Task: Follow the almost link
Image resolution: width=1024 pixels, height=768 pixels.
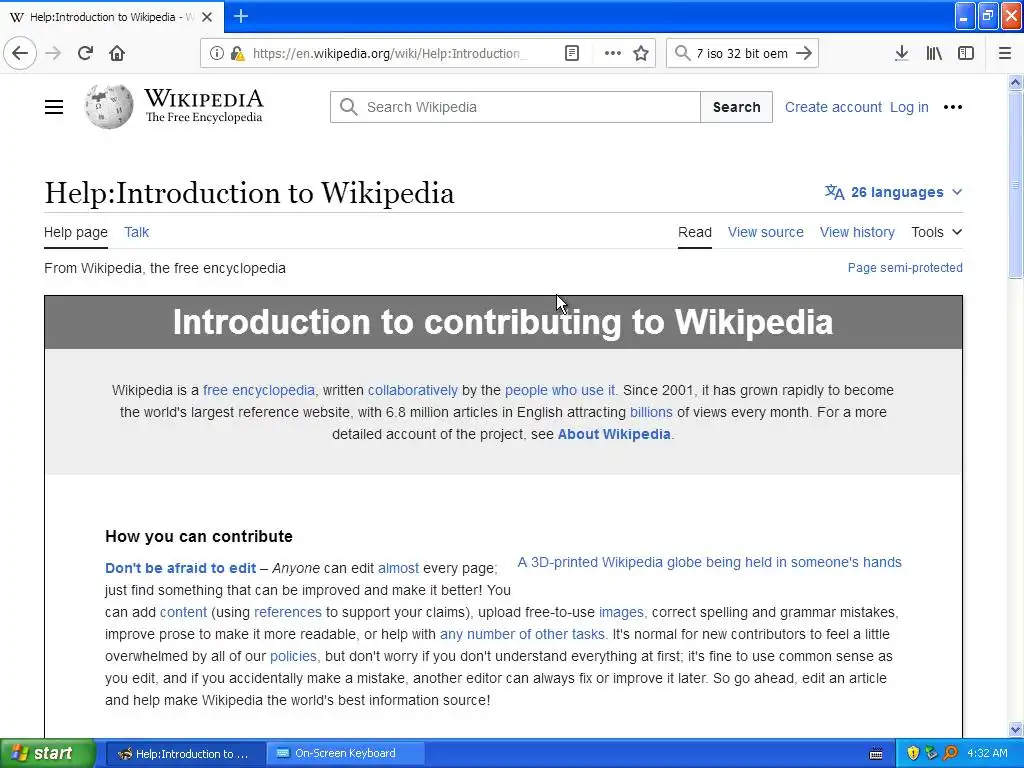Action: (398, 568)
